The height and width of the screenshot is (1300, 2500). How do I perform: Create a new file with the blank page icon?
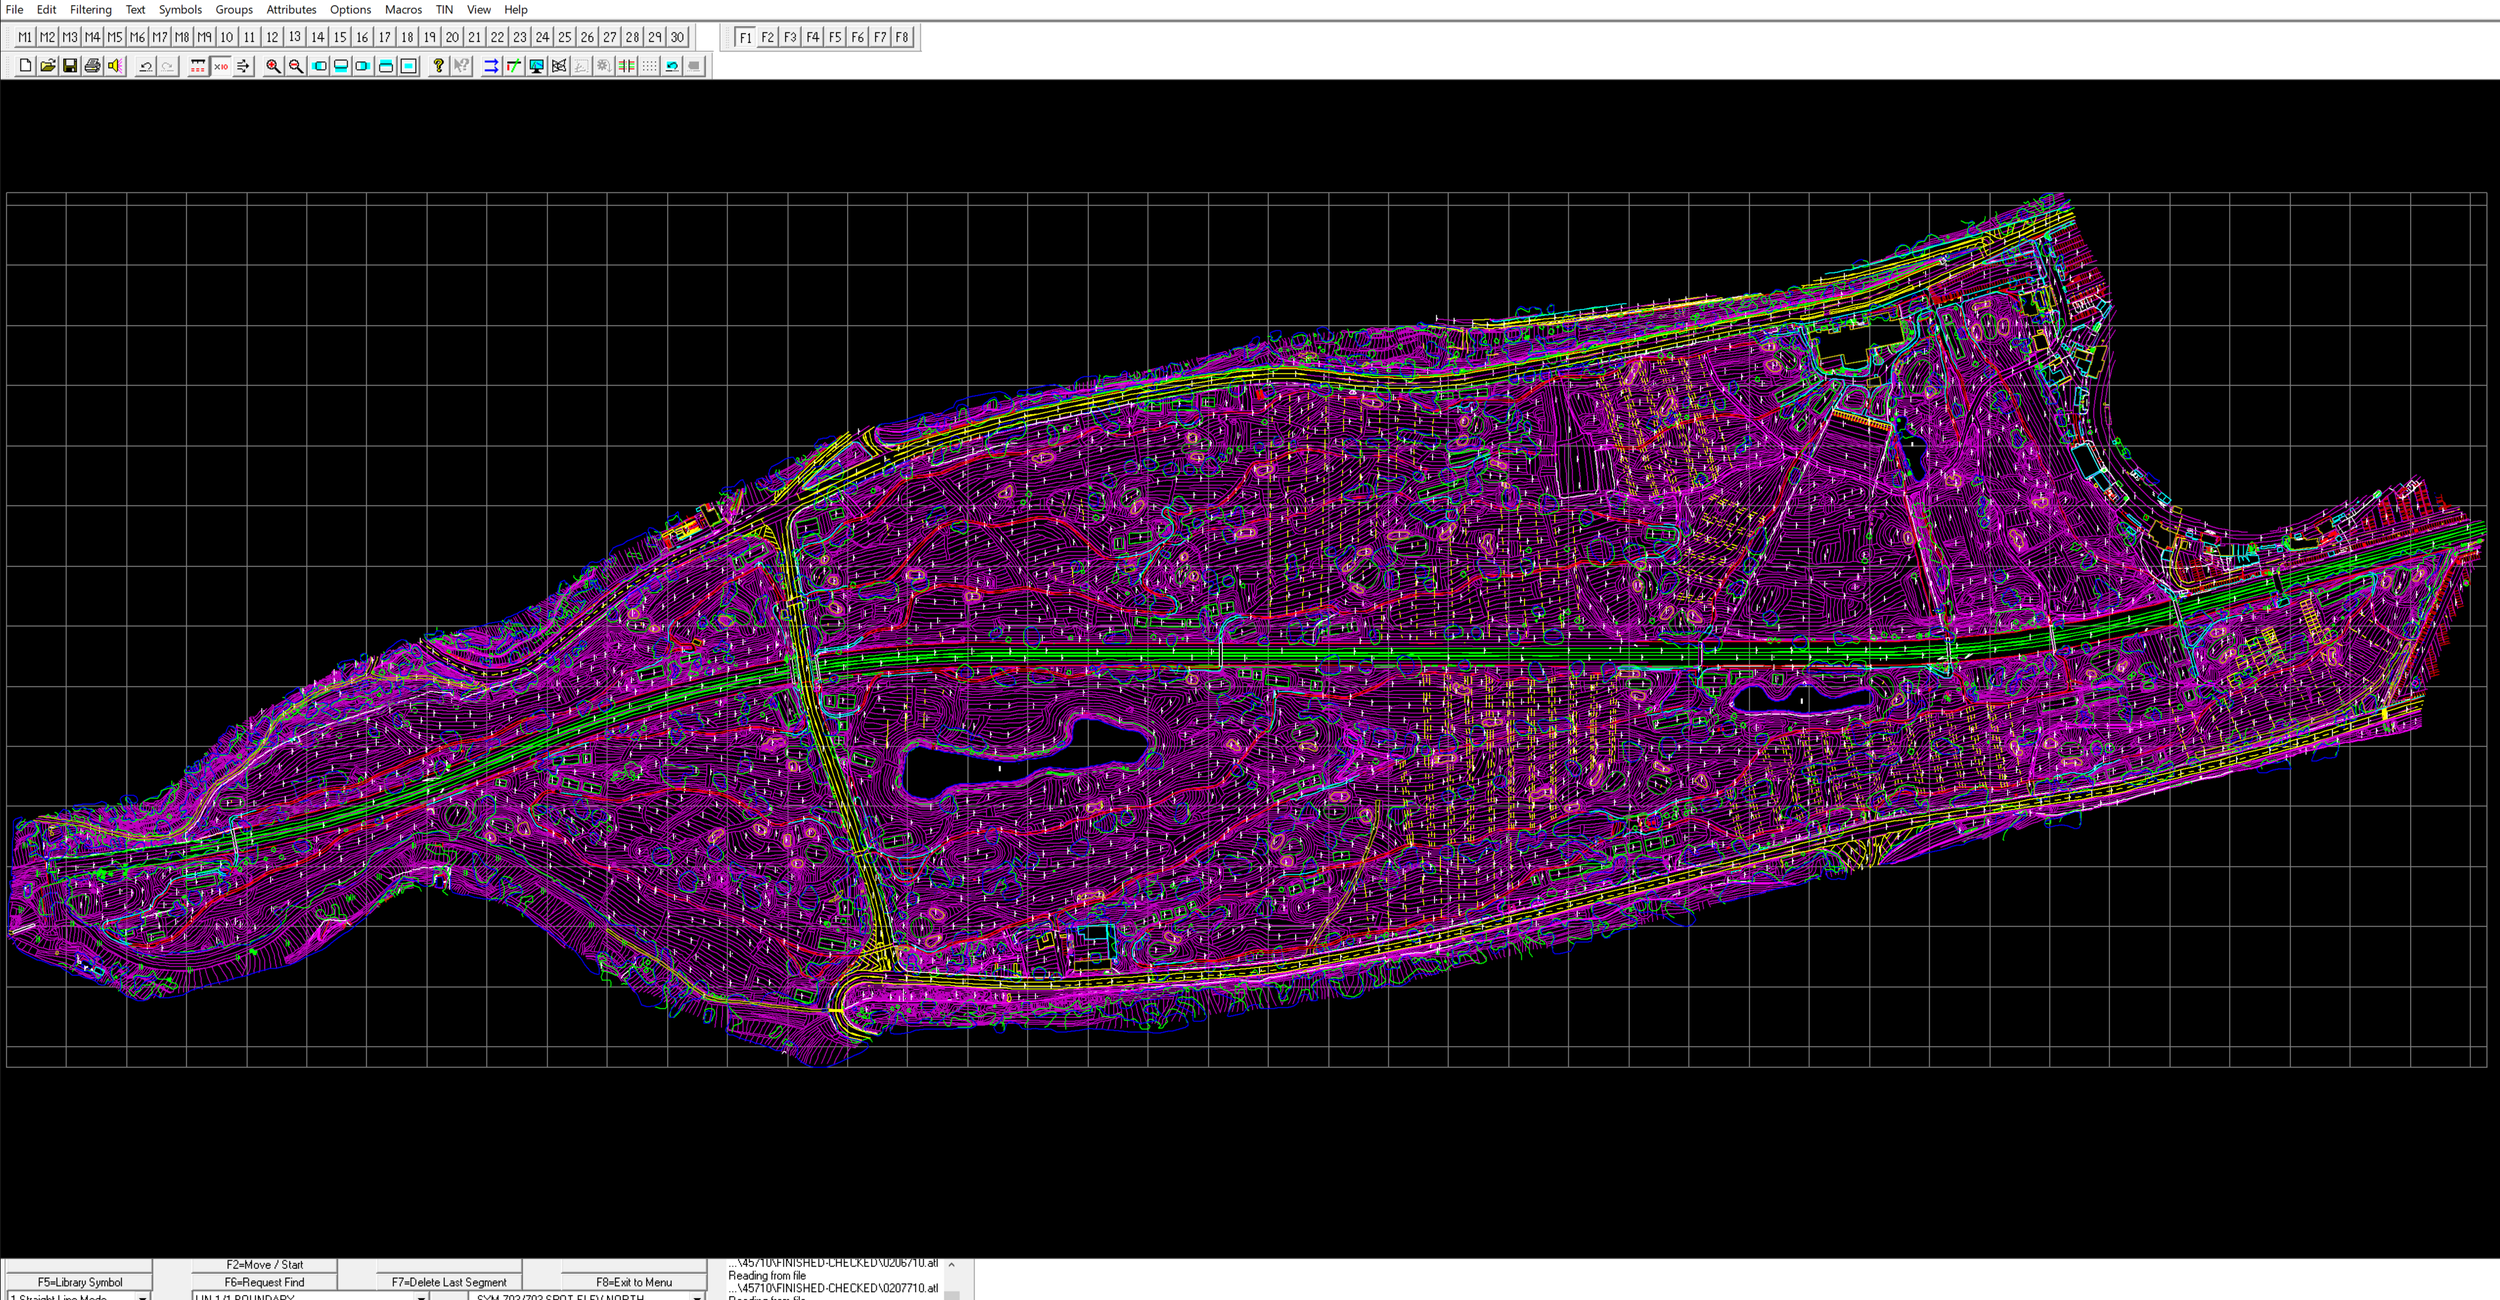point(25,66)
